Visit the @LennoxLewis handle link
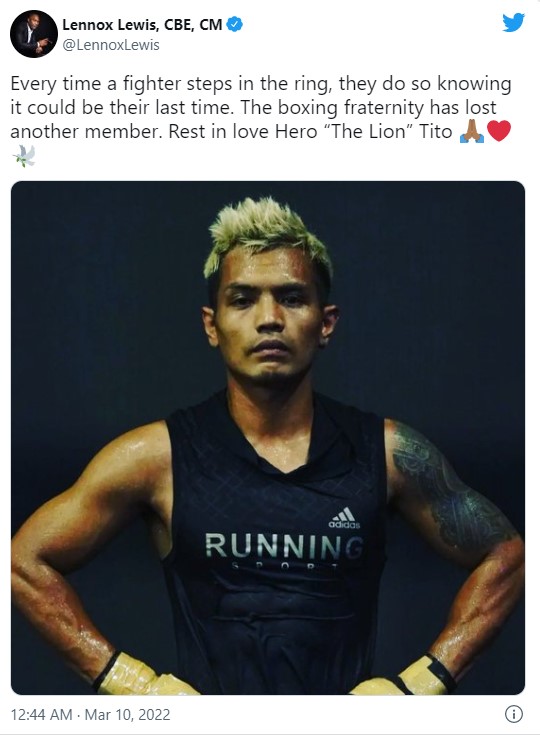 tap(111, 45)
